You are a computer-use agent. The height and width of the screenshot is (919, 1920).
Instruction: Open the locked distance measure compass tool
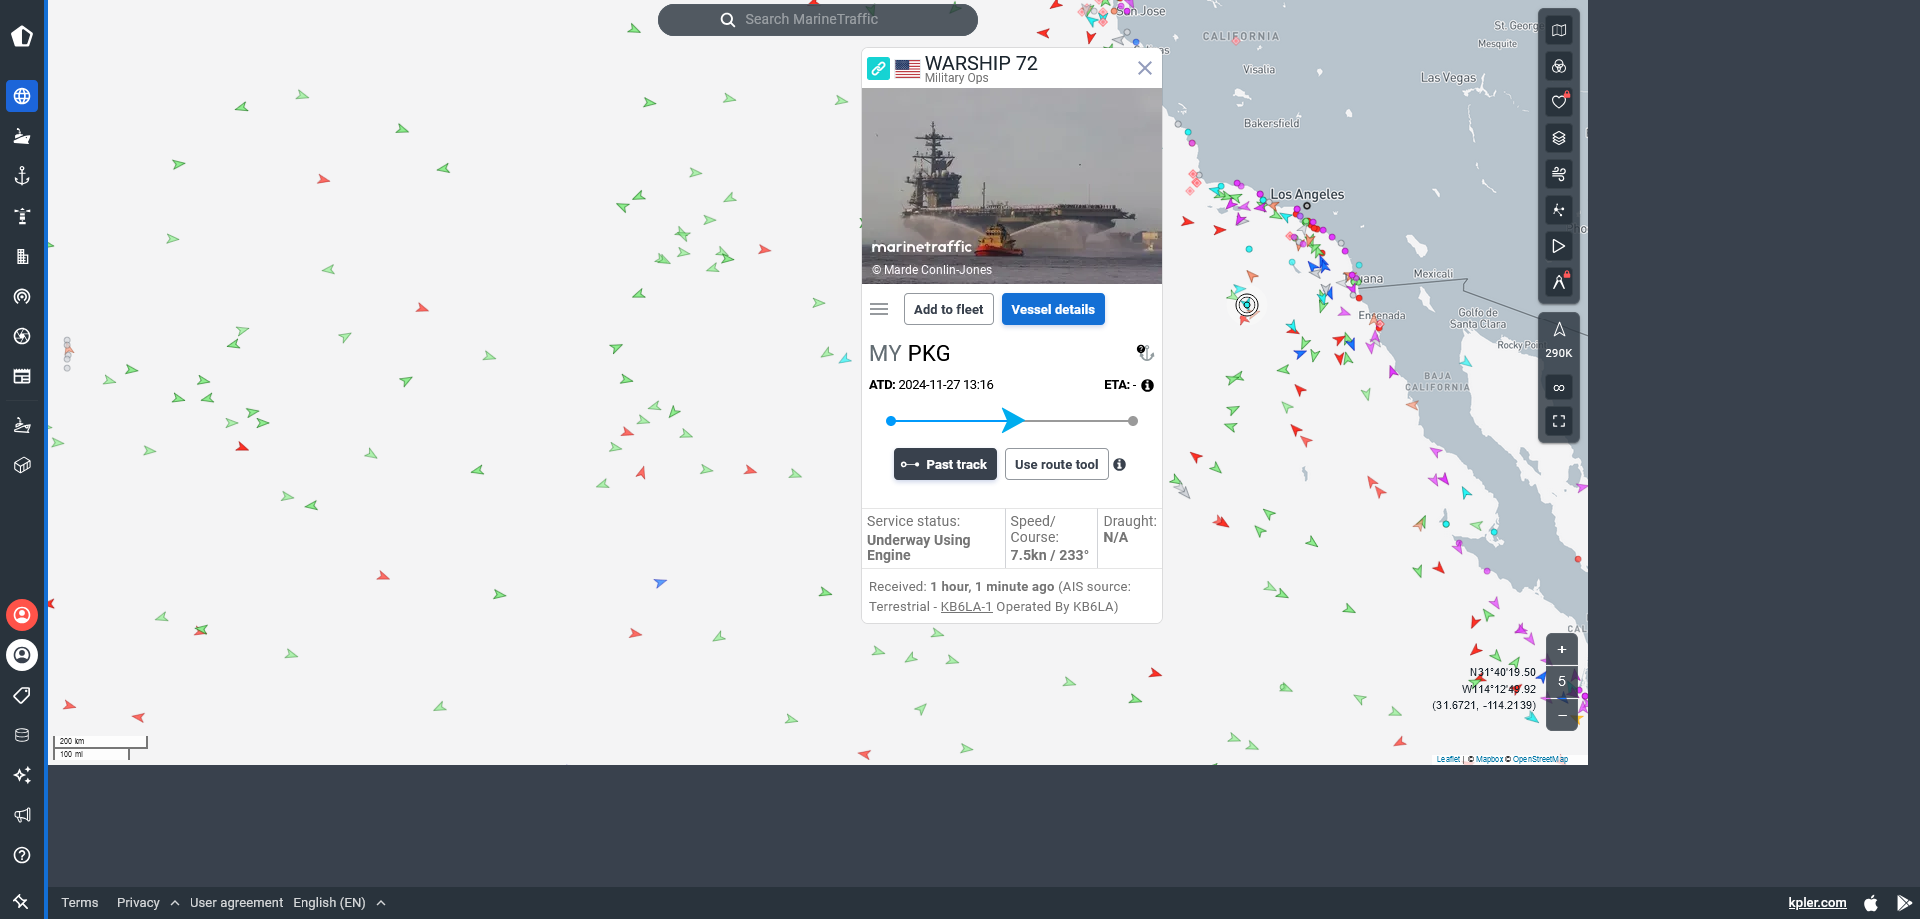pyautogui.click(x=1559, y=282)
